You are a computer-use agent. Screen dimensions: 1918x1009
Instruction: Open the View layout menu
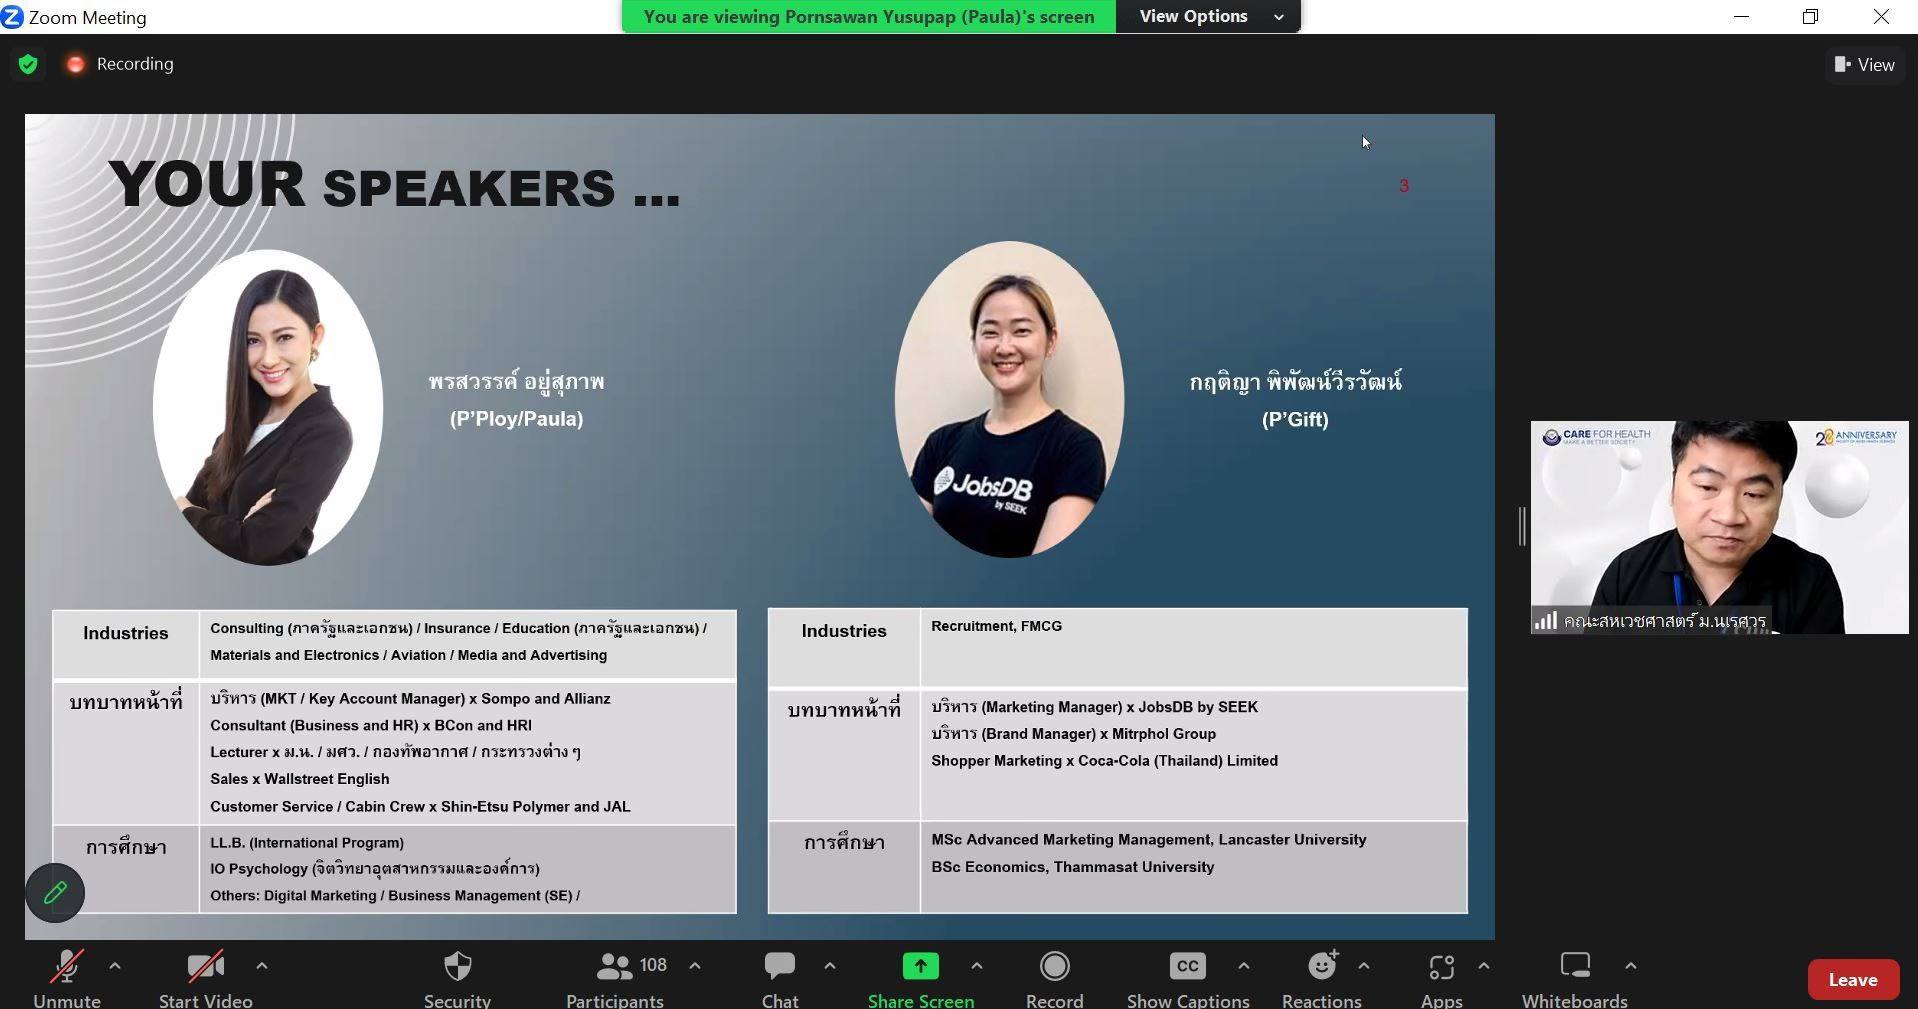pos(1864,65)
